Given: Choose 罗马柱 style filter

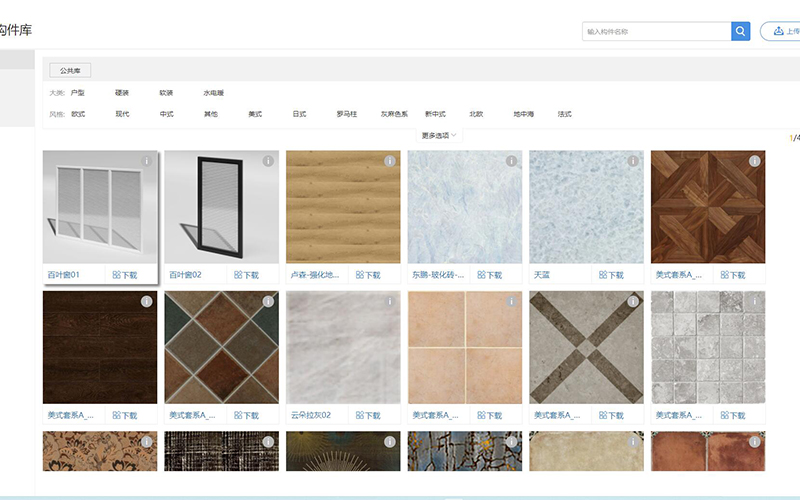Looking at the screenshot, I should point(347,114).
